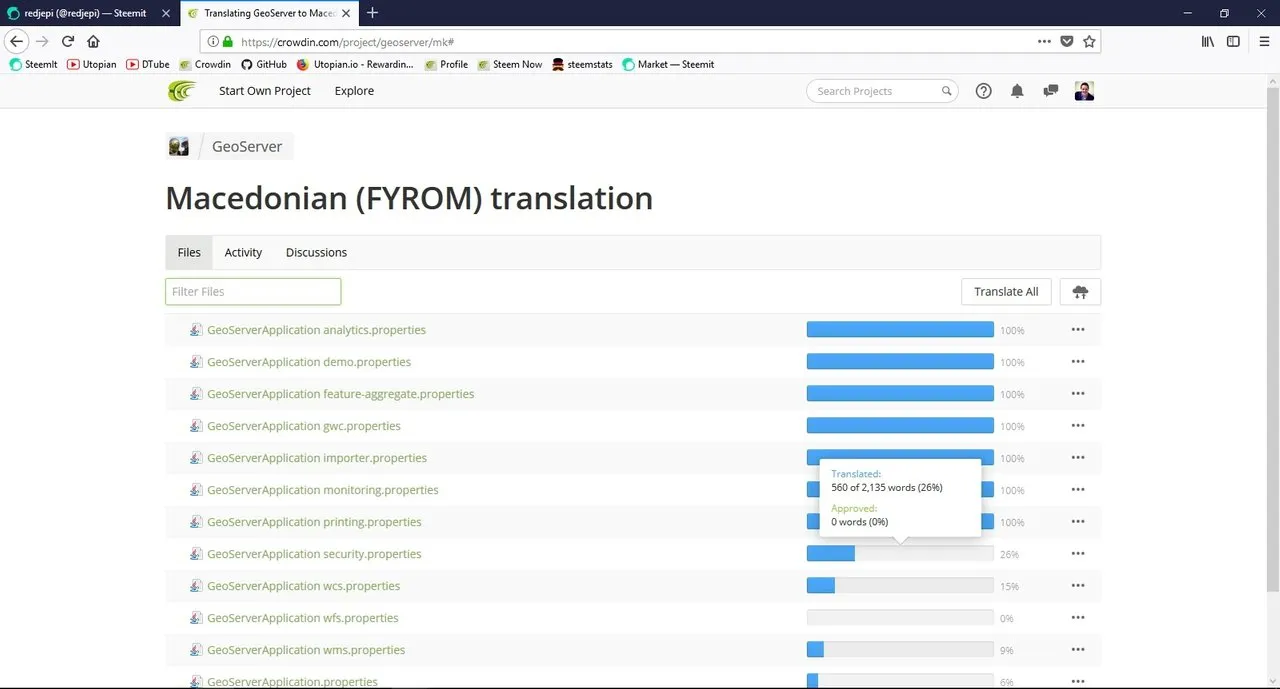Open the Explore menu item
Screen dimensions: 1280x689
[x=354, y=91]
